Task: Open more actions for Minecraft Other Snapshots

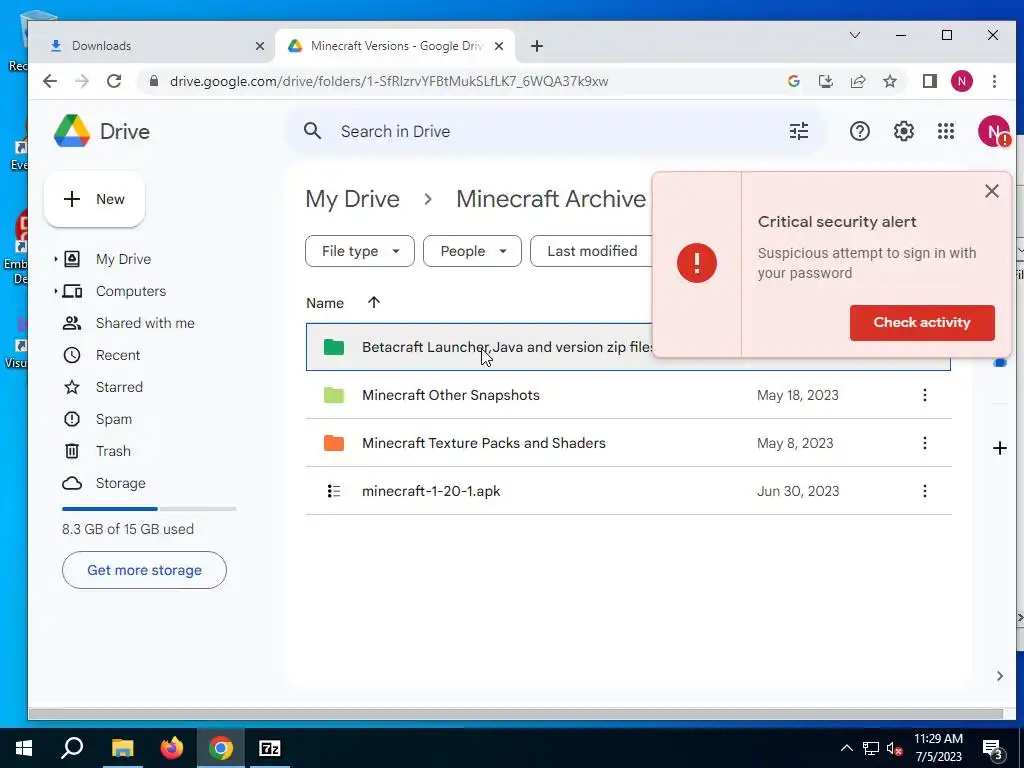Action: point(924,395)
